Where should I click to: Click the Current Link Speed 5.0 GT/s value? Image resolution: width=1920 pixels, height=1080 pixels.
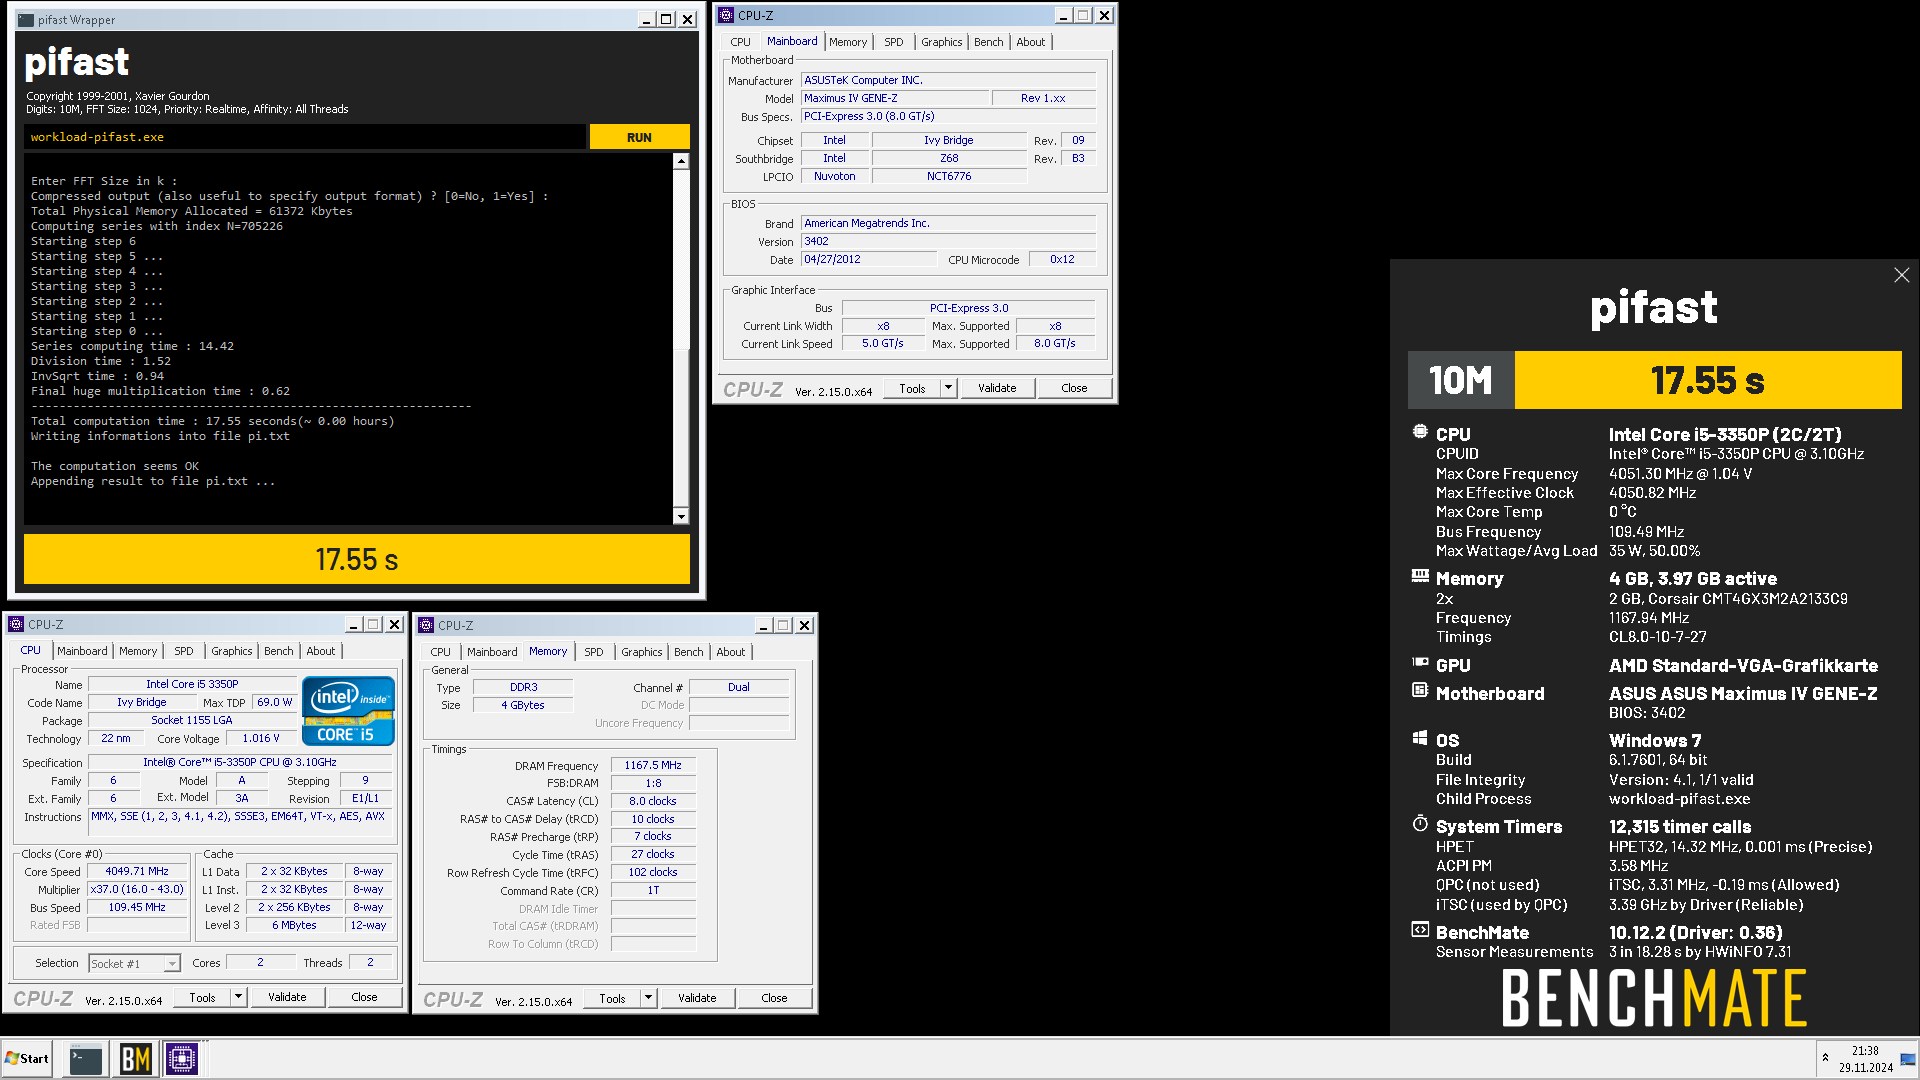(x=883, y=343)
